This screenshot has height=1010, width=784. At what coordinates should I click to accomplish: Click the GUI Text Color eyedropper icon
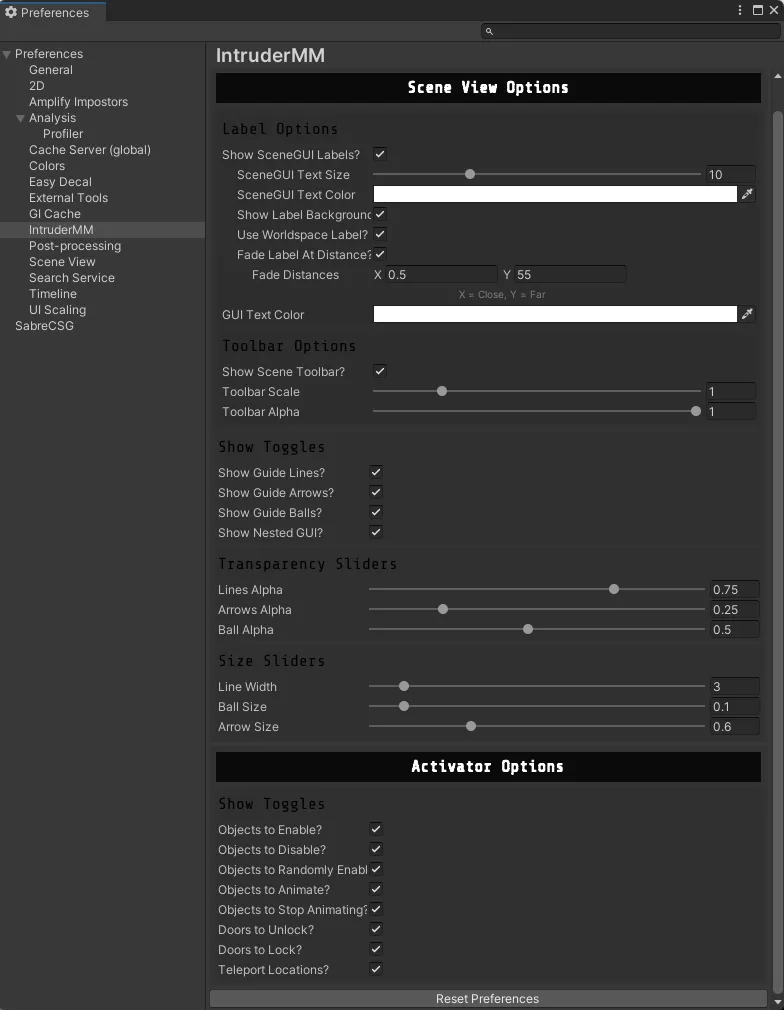pyautogui.click(x=747, y=314)
